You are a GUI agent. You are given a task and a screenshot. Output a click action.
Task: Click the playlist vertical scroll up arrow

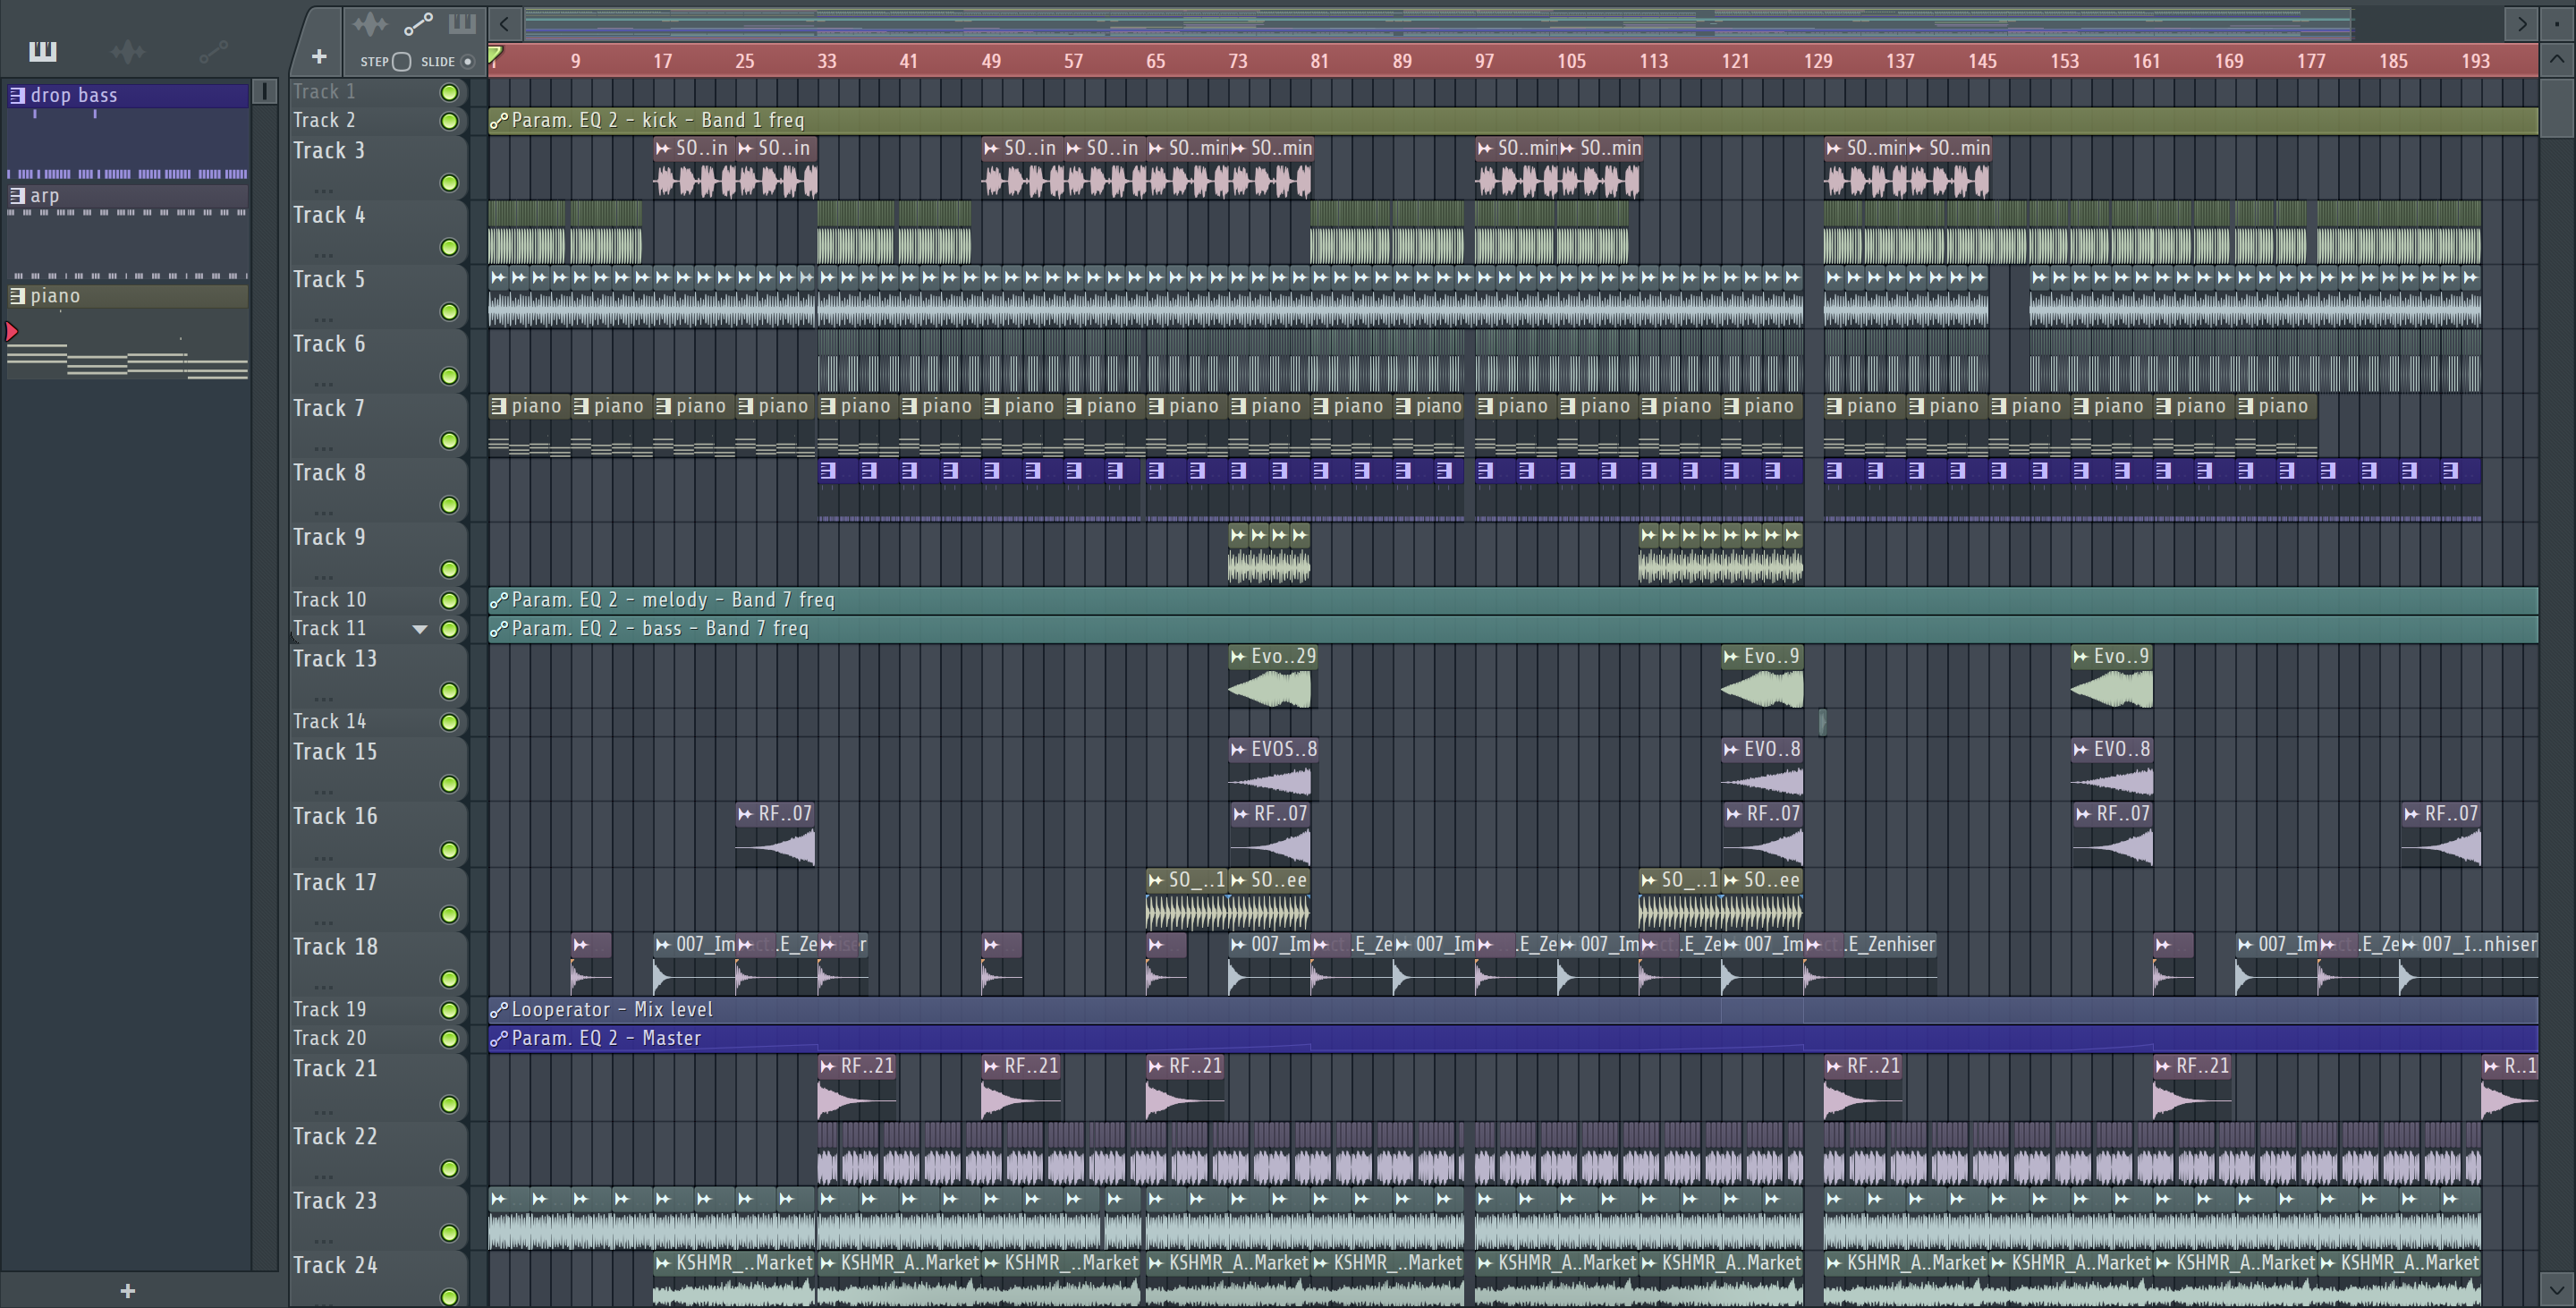click(x=2556, y=60)
